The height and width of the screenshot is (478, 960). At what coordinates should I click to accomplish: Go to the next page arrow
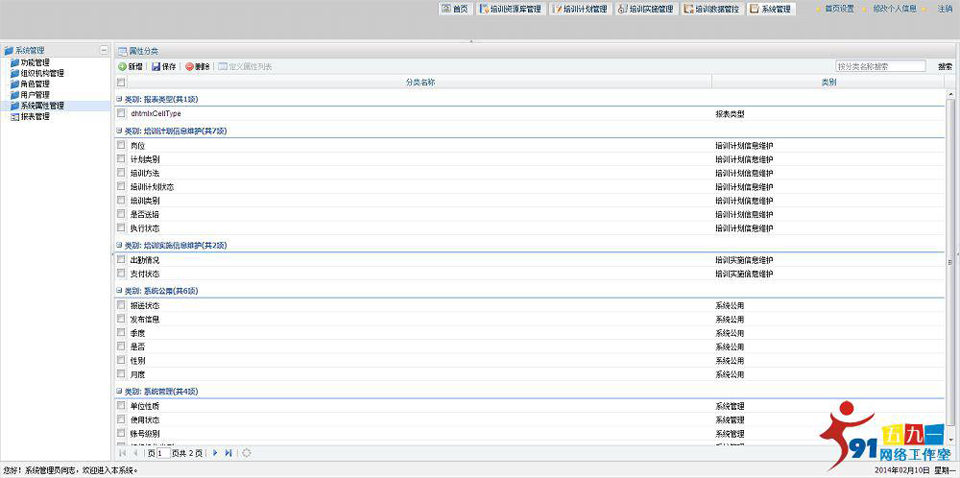[215, 453]
